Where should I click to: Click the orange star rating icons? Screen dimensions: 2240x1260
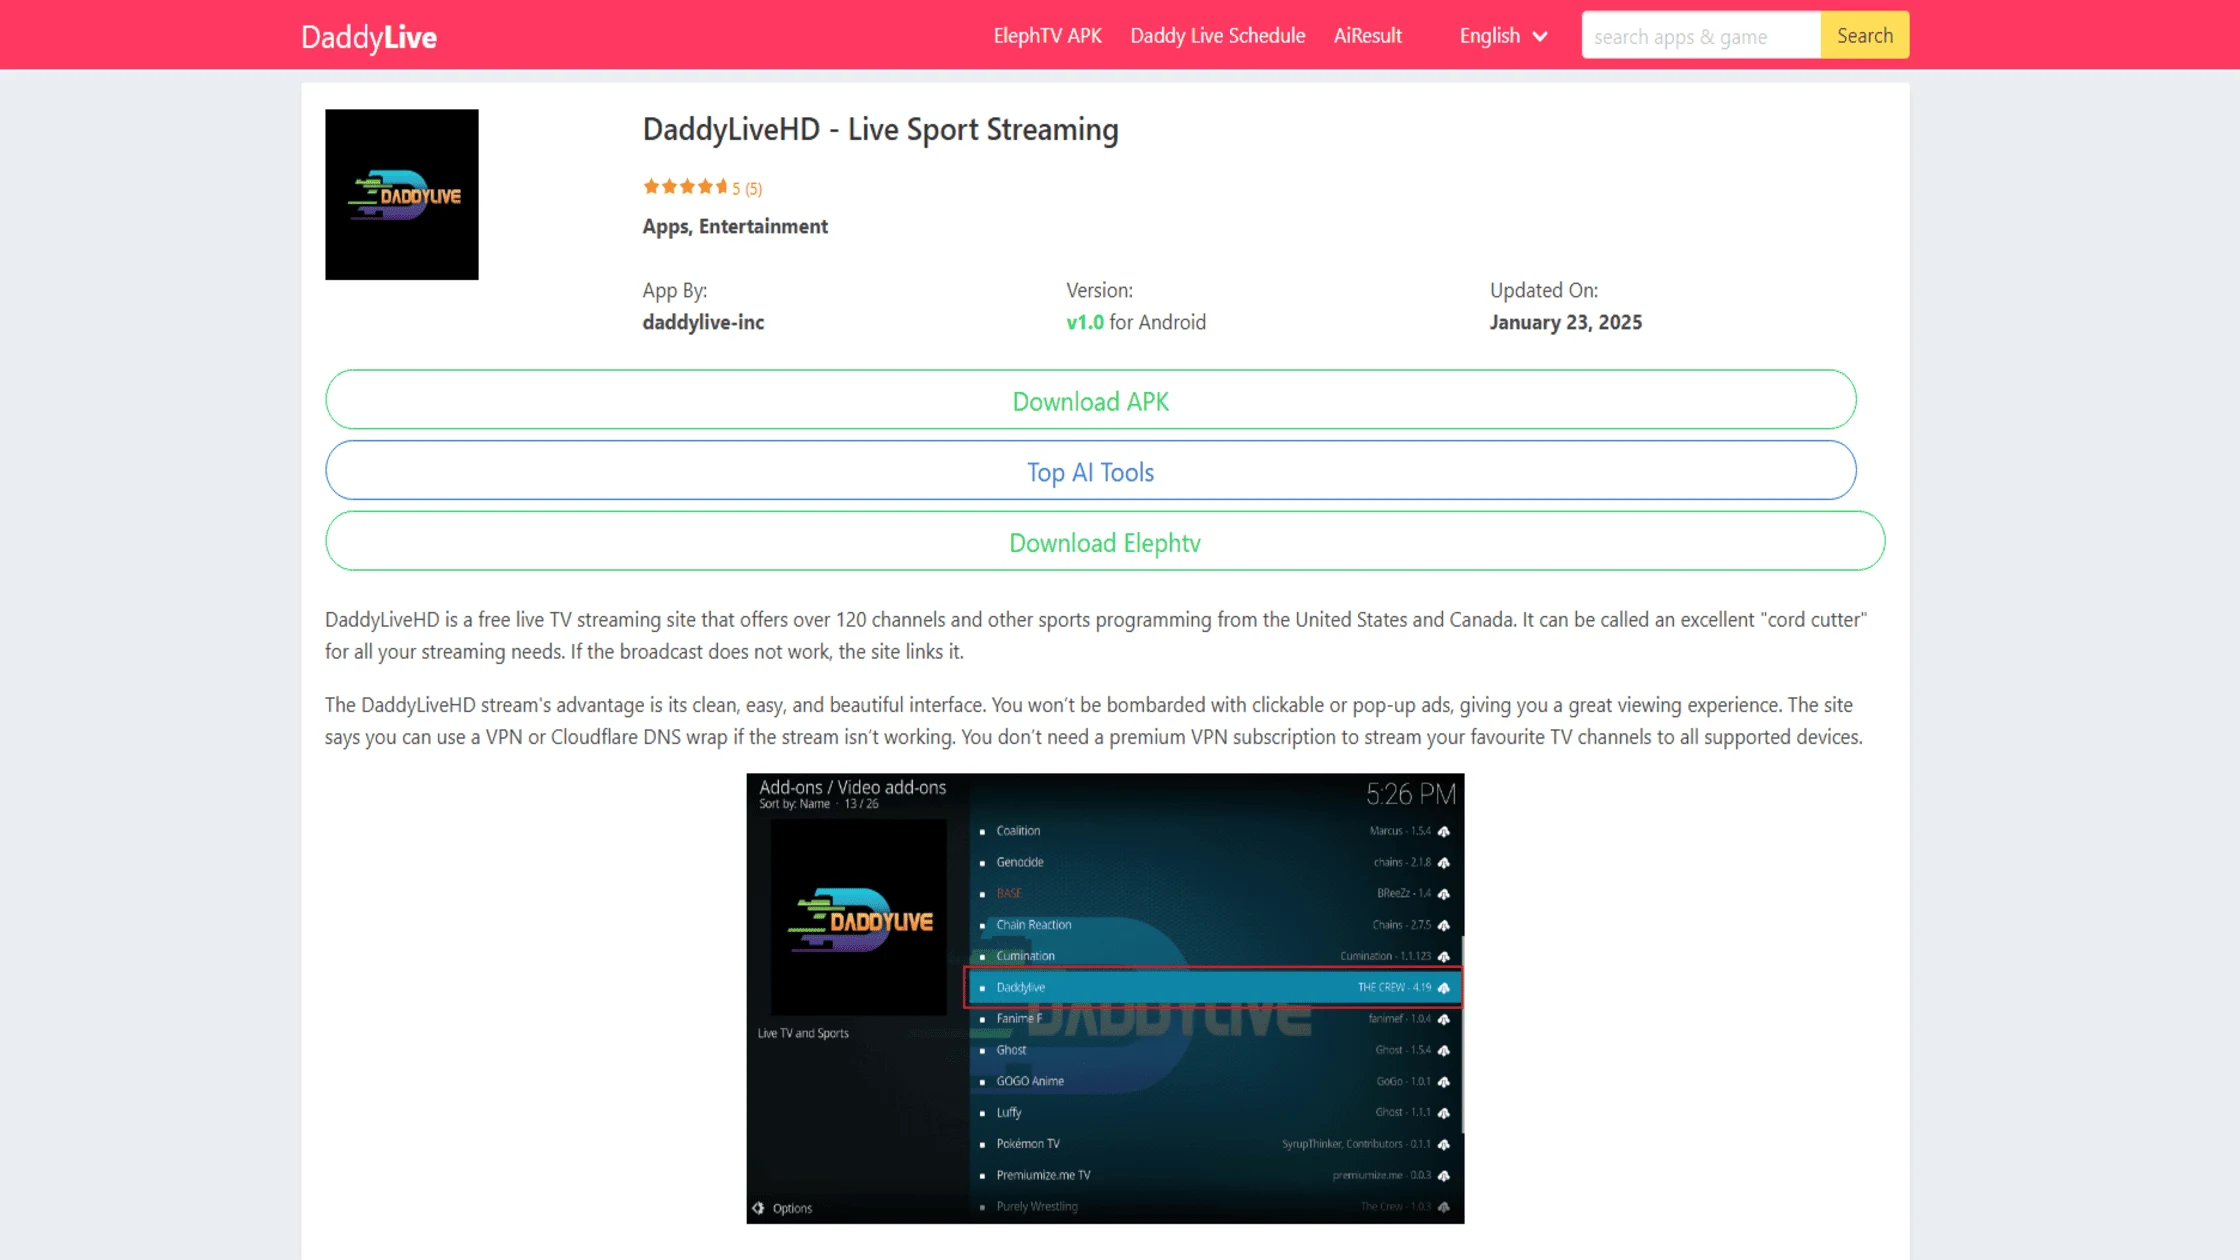(x=685, y=187)
